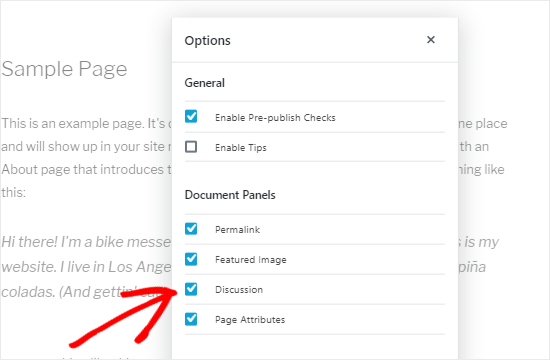This screenshot has width=550, height=360.
Task: Click the 'Page Attributes' label text
Action: click(x=250, y=320)
